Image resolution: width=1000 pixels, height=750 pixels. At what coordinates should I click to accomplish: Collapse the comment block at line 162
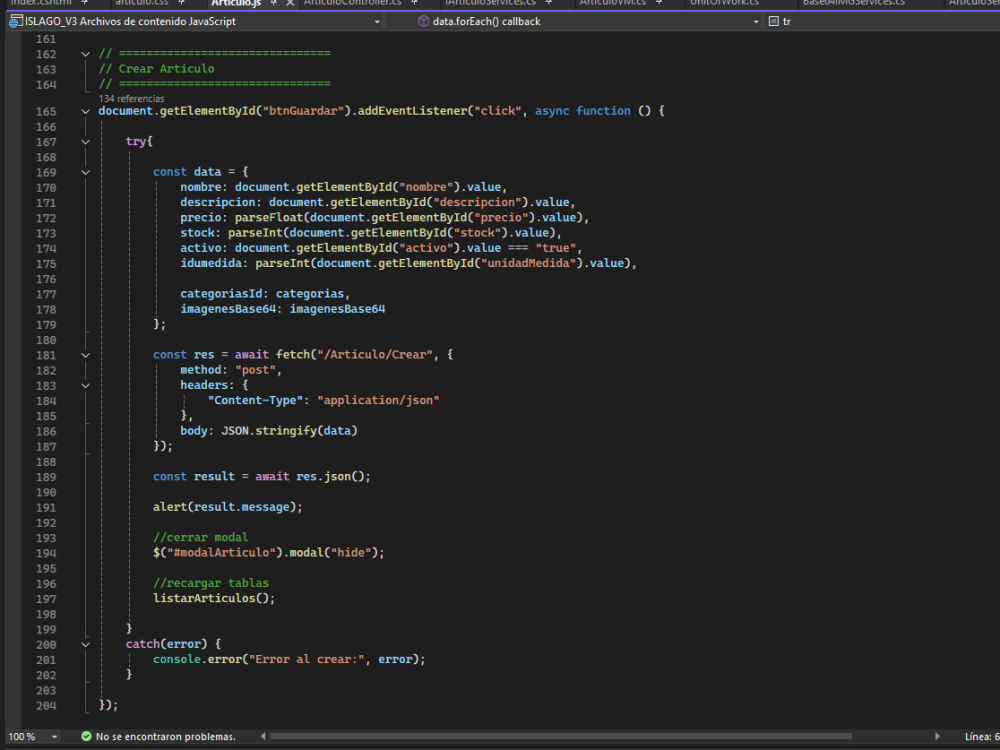(85, 54)
